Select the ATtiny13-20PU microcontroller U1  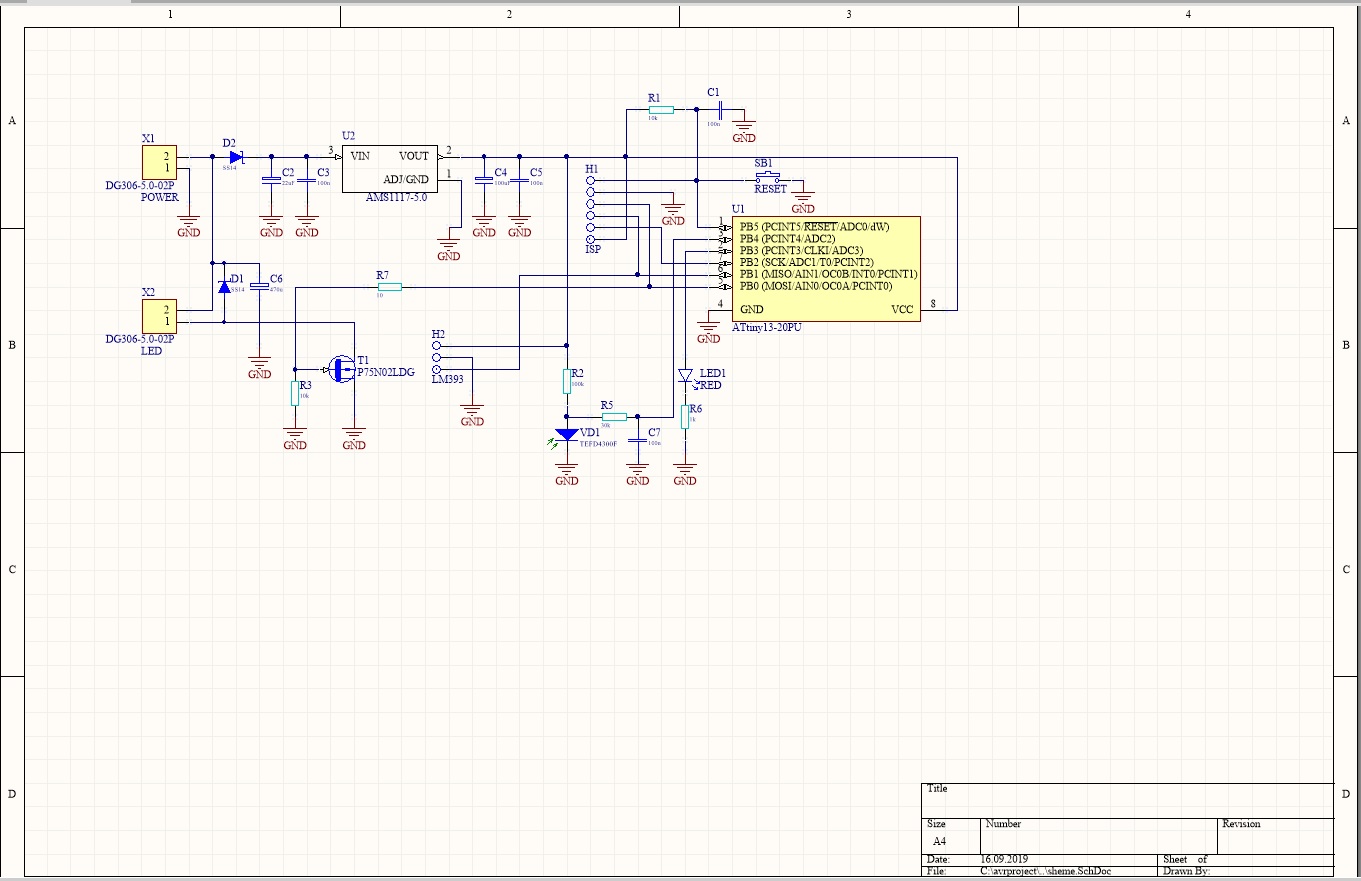click(x=827, y=269)
